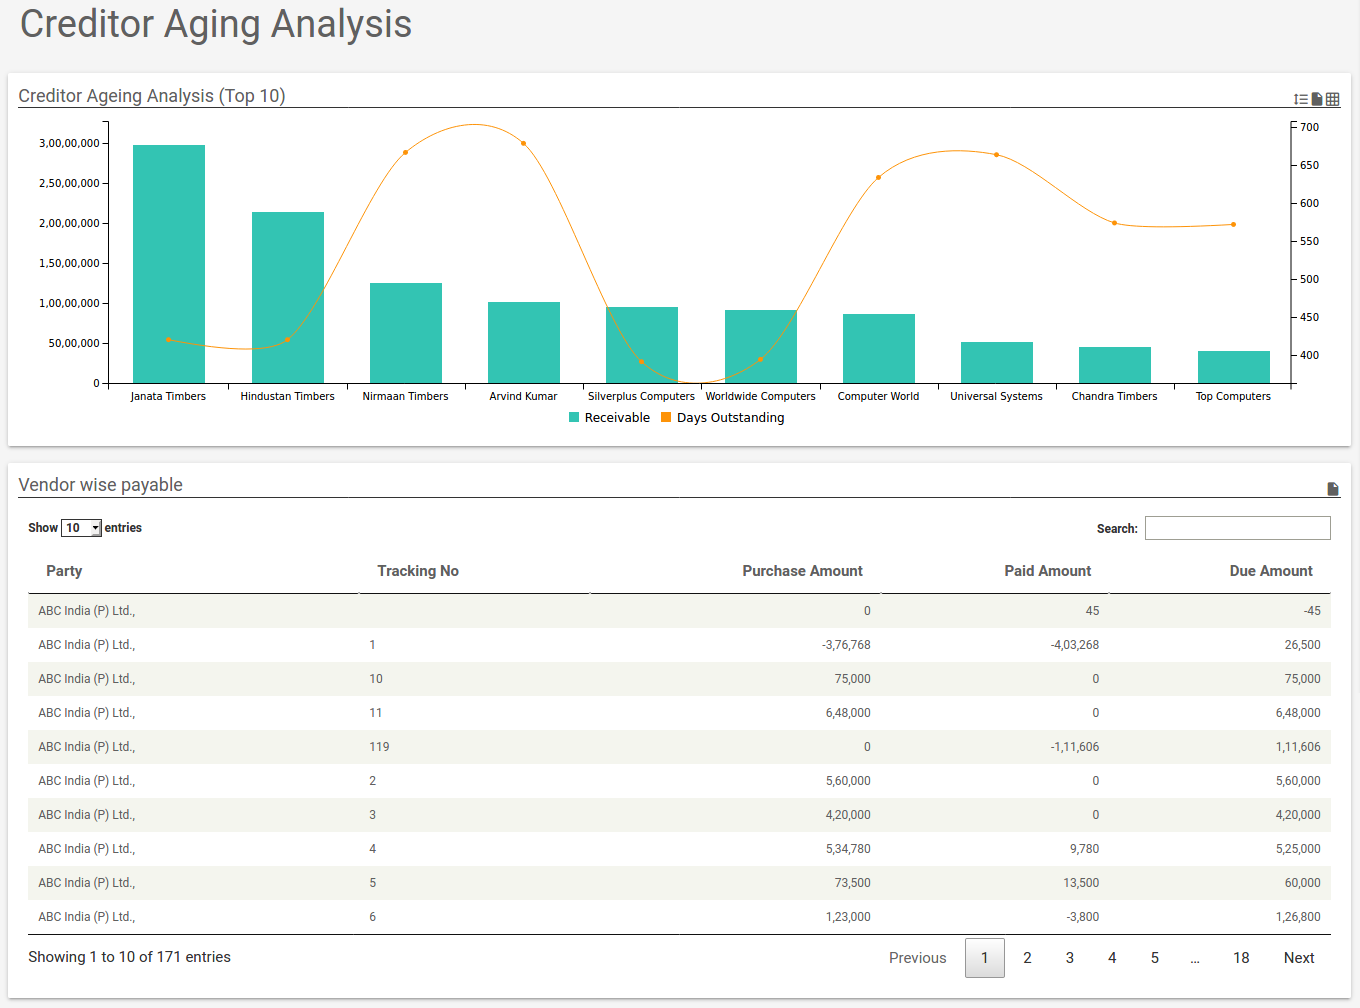Export the Creditor Ageing chart via document icon
The height and width of the screenshot is (1008, 1360).
tap(1316, 98)
